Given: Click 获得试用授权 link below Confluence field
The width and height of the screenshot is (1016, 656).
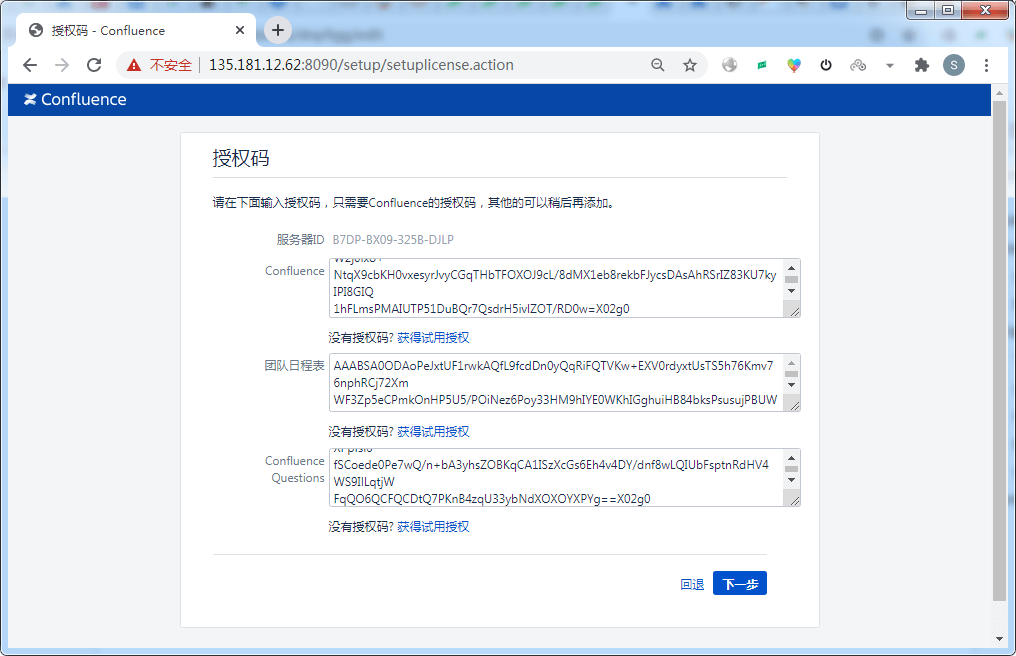Looking at the screenshot, I should [x=433, y=338].
